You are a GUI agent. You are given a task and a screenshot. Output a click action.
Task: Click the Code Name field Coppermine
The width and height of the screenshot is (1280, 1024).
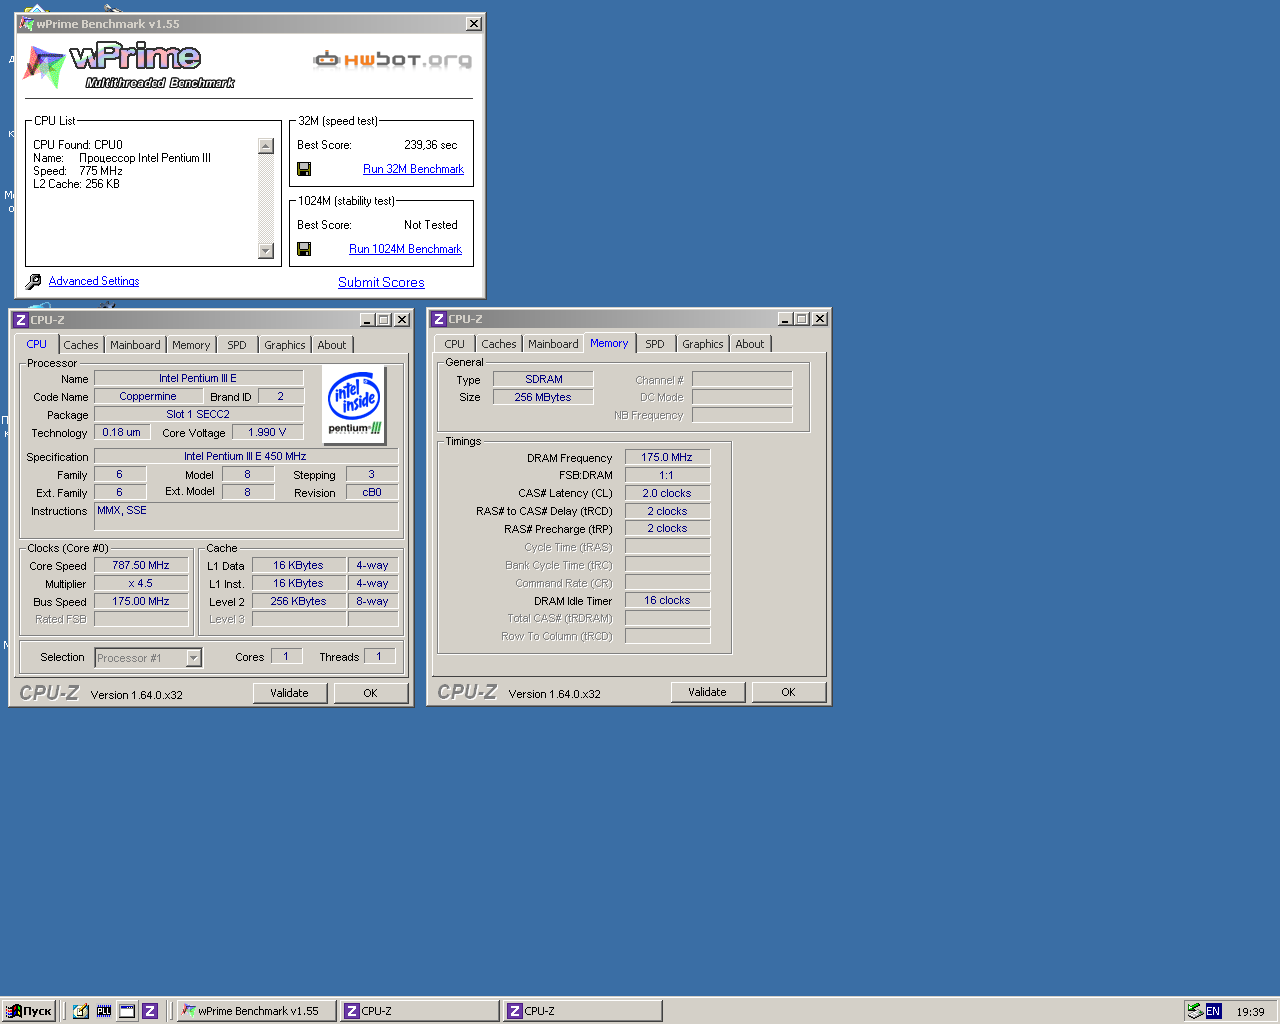tap(148, 396)
